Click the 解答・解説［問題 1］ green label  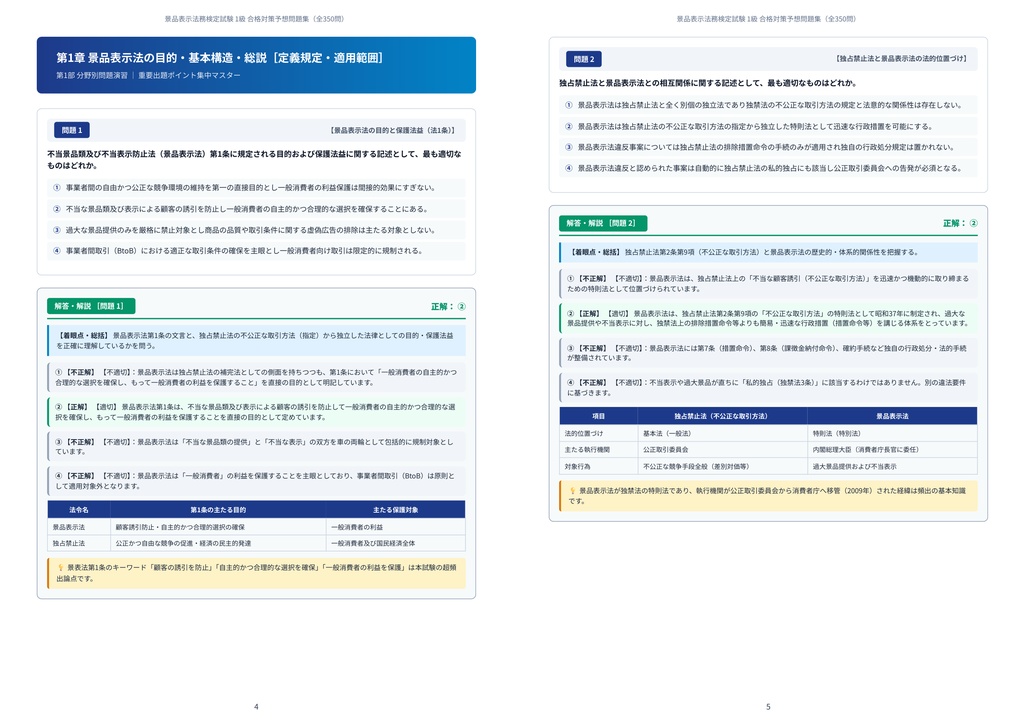[91, 306]
